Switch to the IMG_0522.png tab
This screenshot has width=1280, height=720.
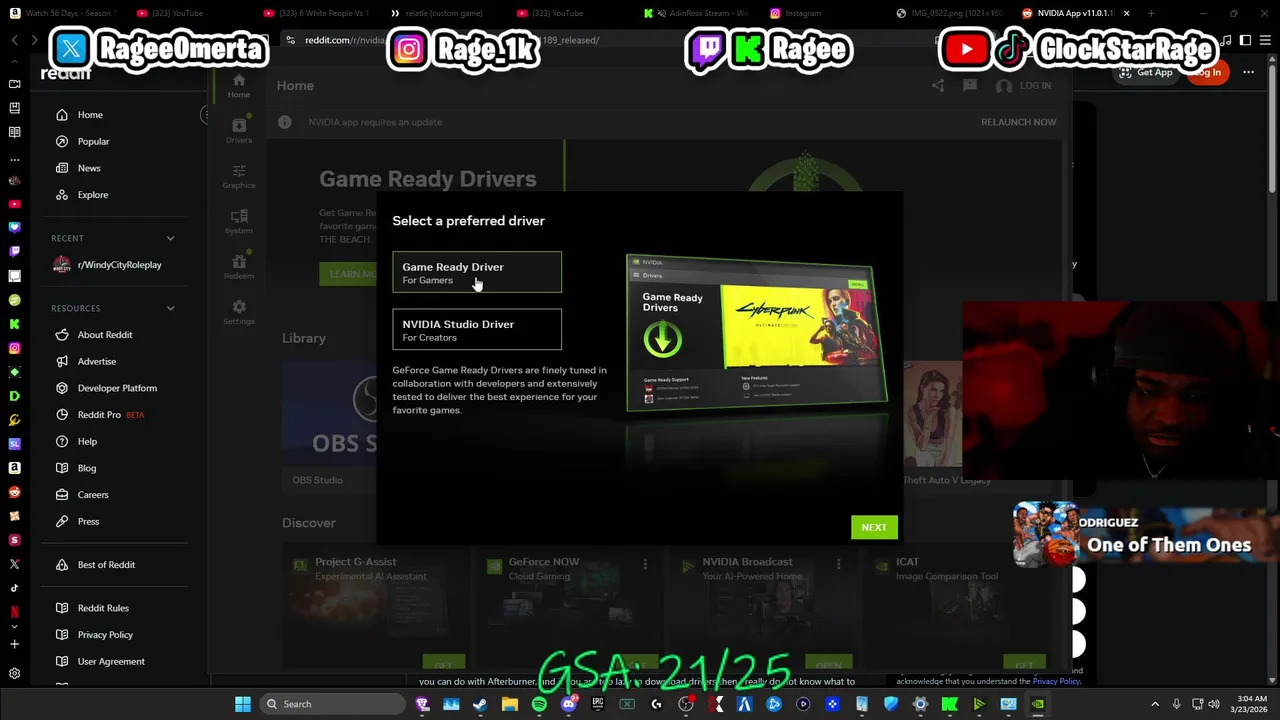coord(947,13)
